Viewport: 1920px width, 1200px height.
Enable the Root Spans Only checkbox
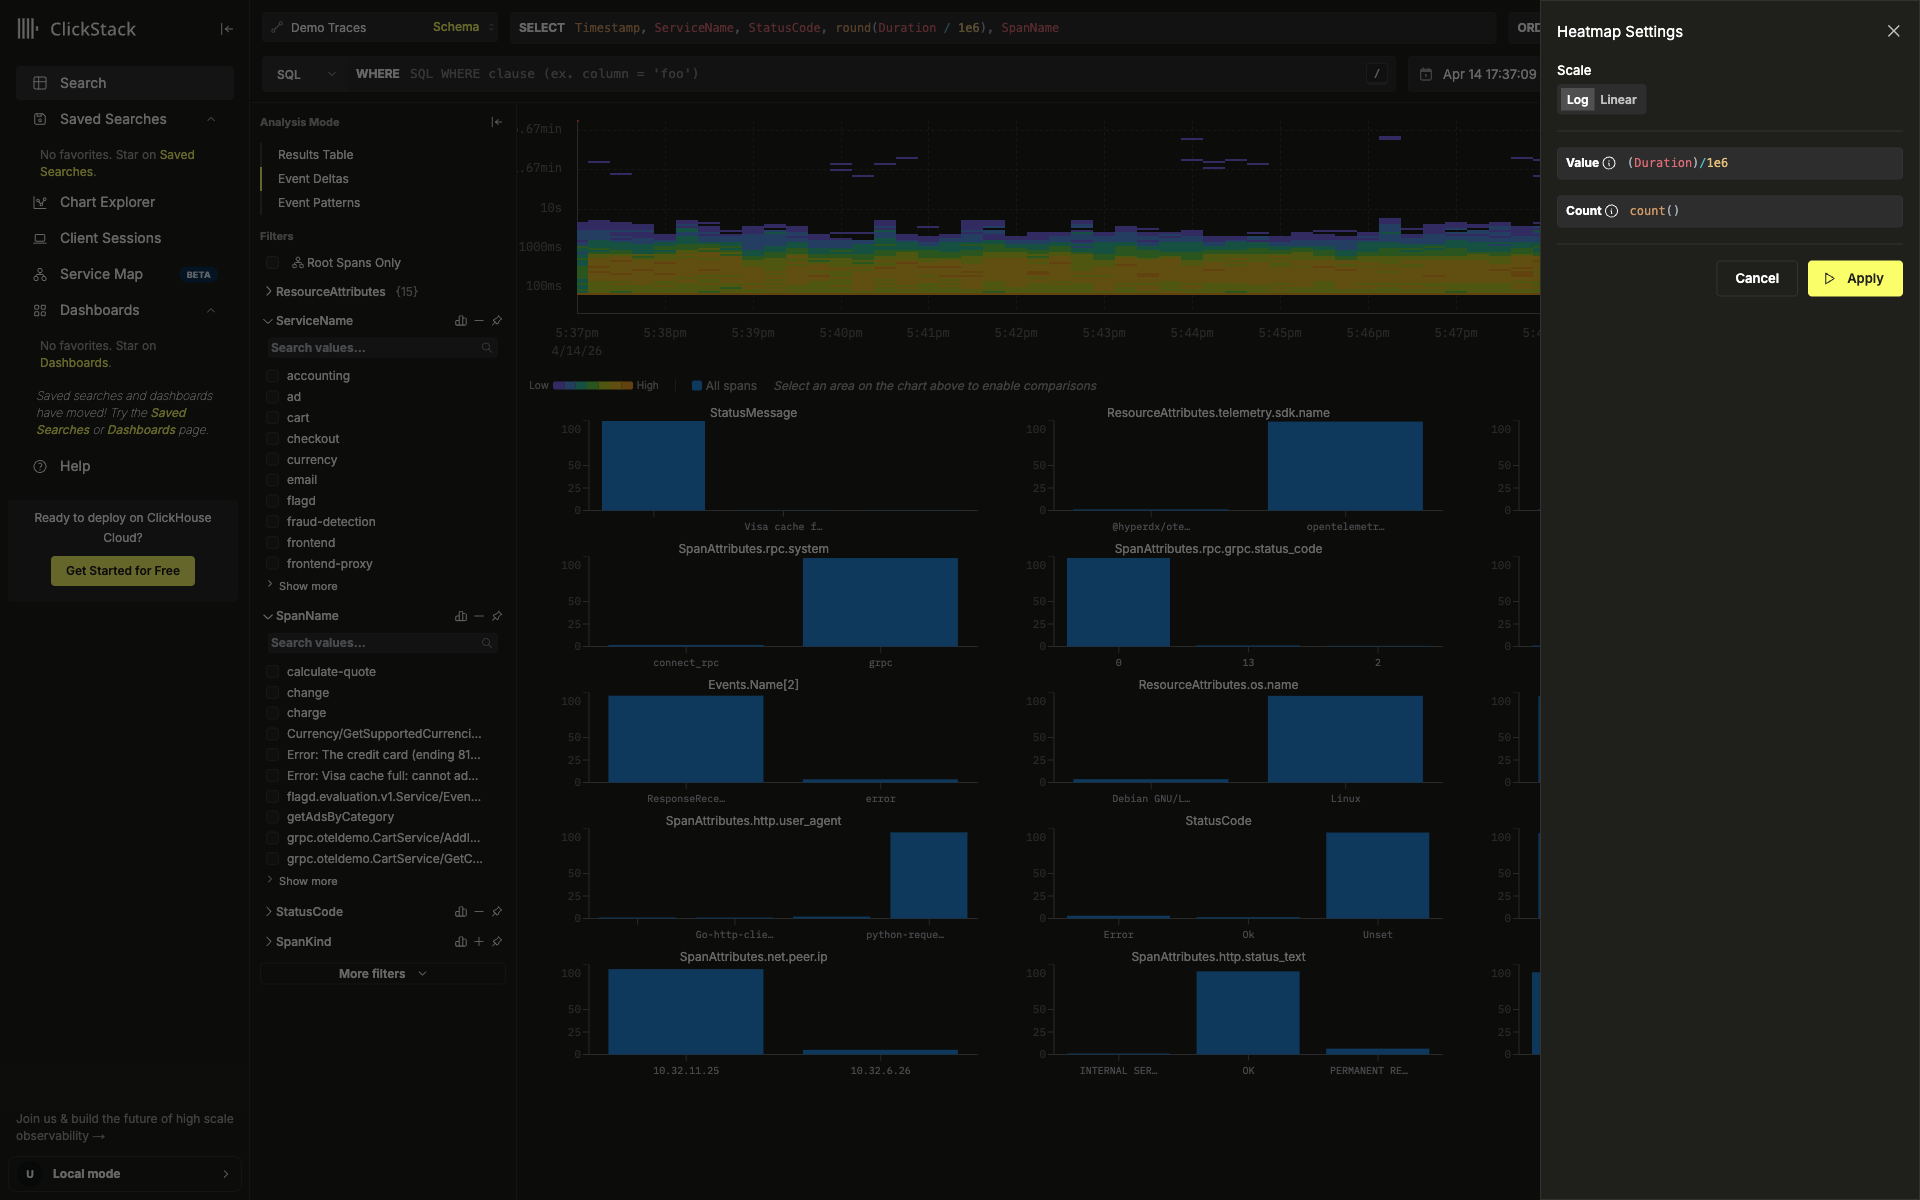[x=273, y=262]
